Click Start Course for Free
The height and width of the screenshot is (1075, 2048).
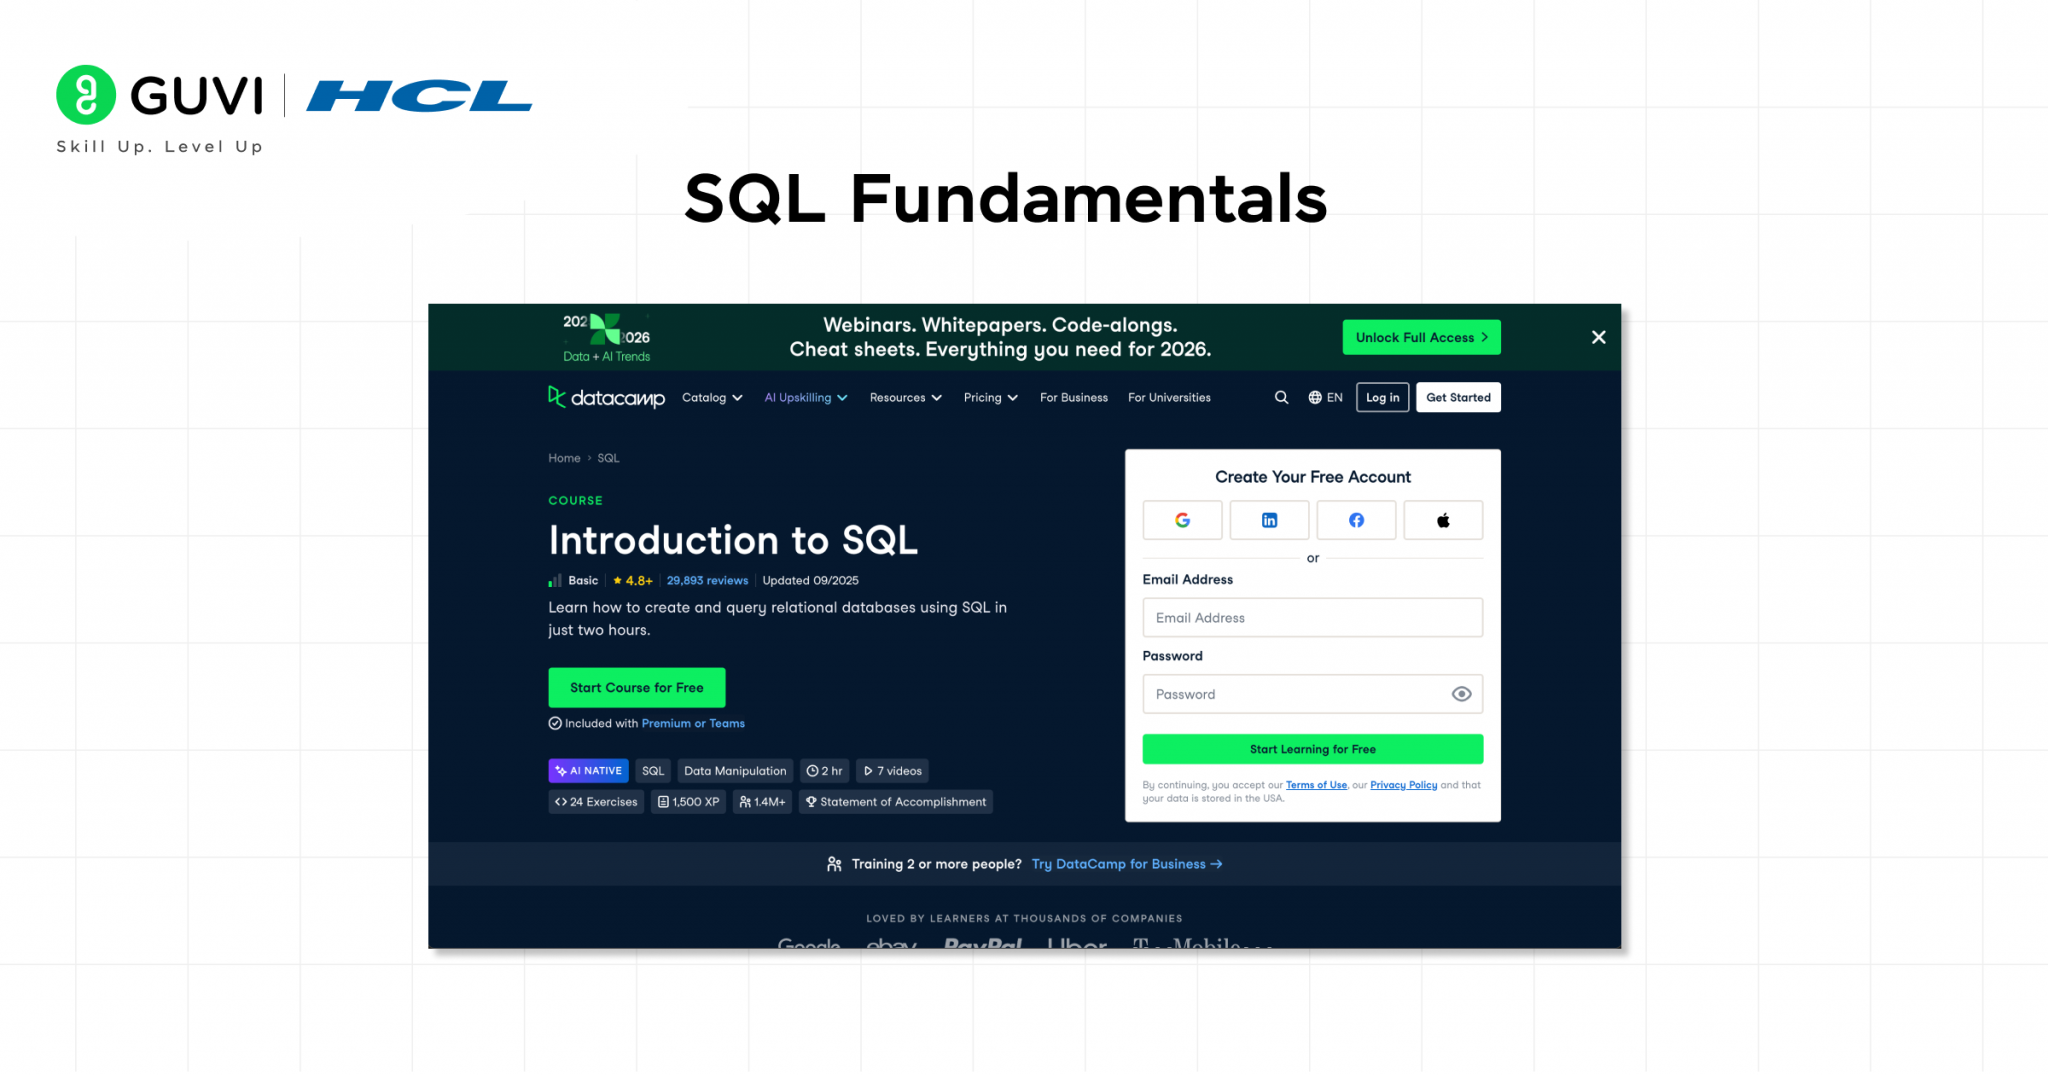coord(636,687)
